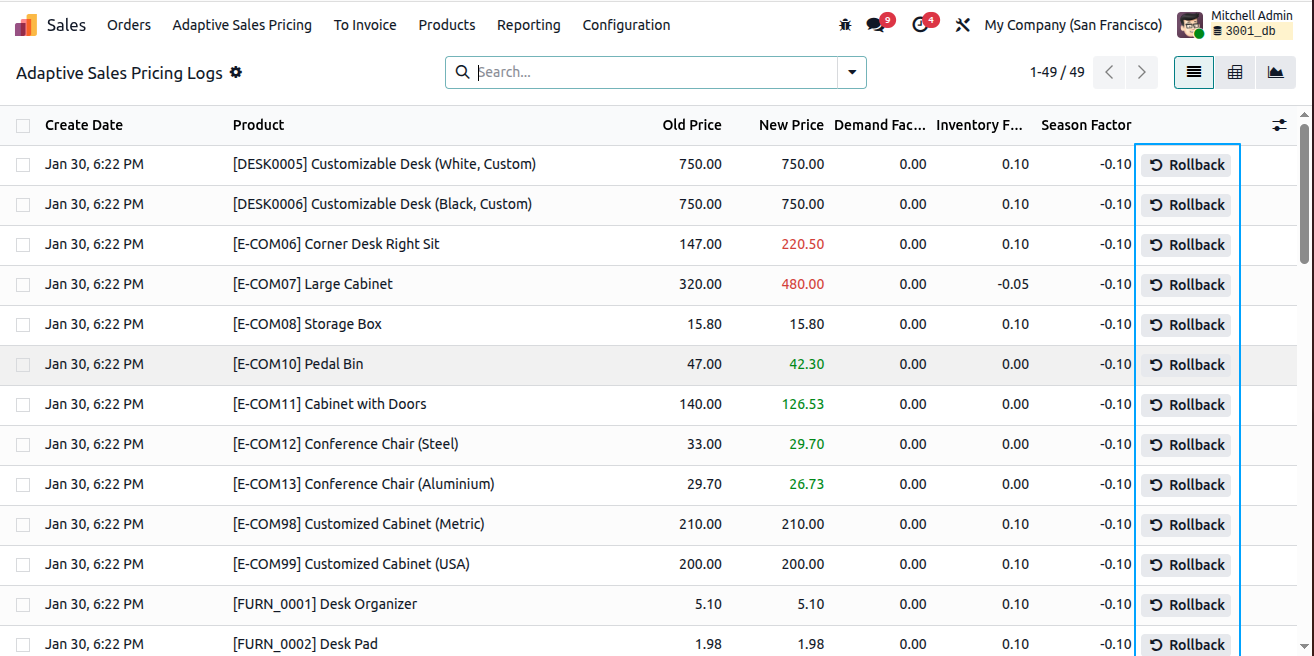This screenshot has width=1314, height=656.
Task: Open Mitchell Admin user menu
Action: pyautogui.click(x=1235, y=24)
